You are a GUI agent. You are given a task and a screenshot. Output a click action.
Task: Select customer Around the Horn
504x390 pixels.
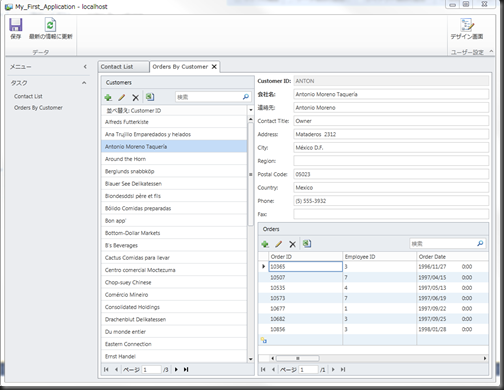click(x=174, y=159)
